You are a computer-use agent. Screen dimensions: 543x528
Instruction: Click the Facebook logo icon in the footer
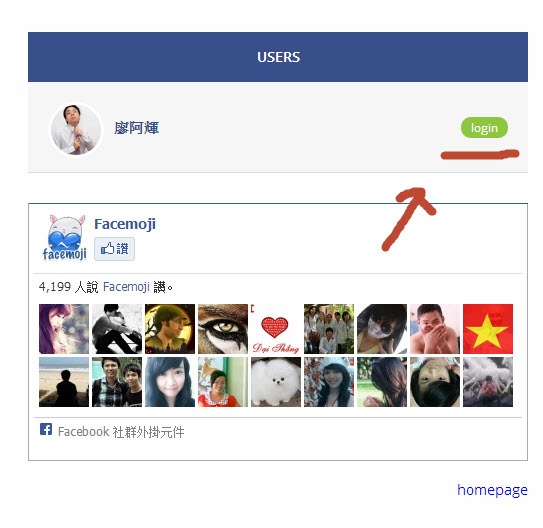click(x=46, y=429)
